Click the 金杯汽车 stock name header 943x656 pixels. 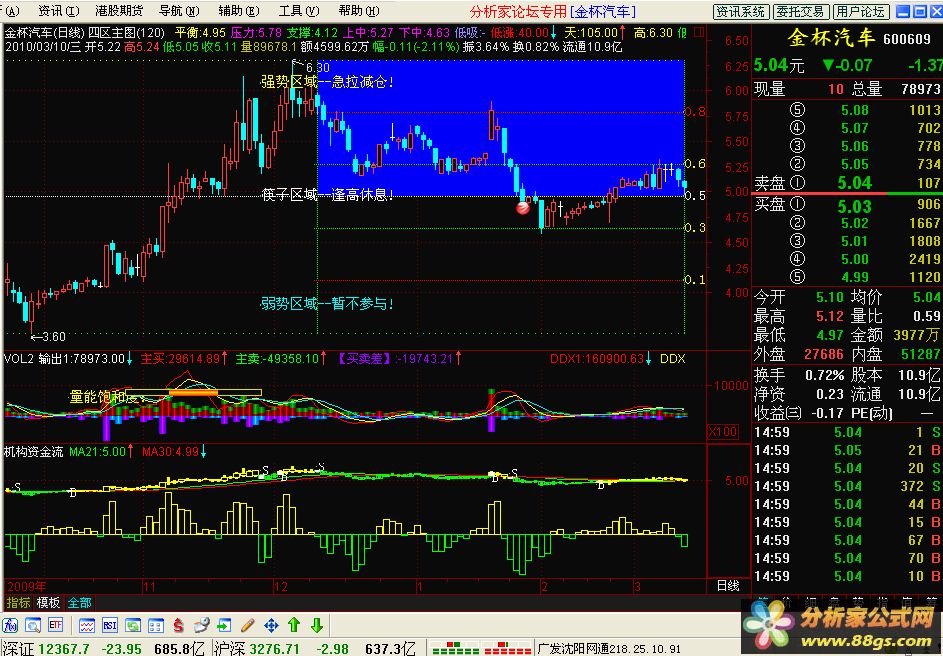831,38
